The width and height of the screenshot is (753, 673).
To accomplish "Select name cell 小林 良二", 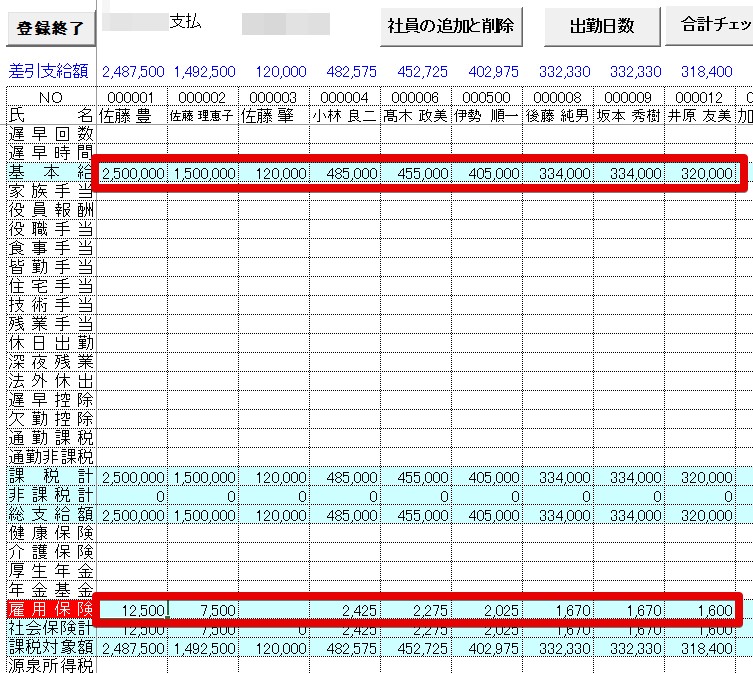I will point(345,116).
